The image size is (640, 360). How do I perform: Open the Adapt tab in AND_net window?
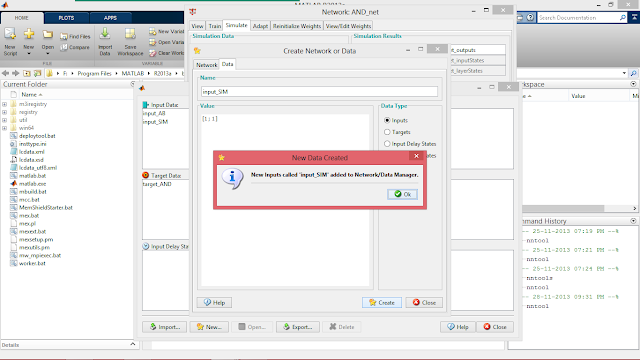coord(260,26)
